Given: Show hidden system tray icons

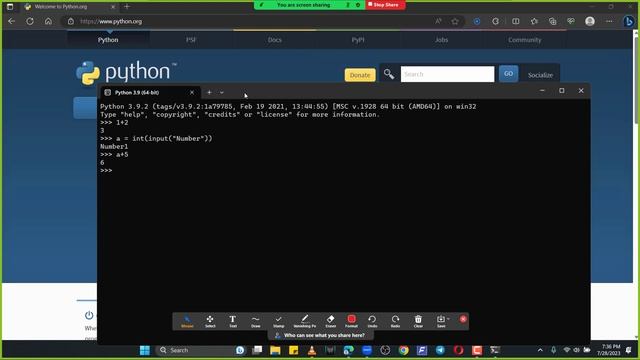Looking at the screenshot, I should point(540,350).
